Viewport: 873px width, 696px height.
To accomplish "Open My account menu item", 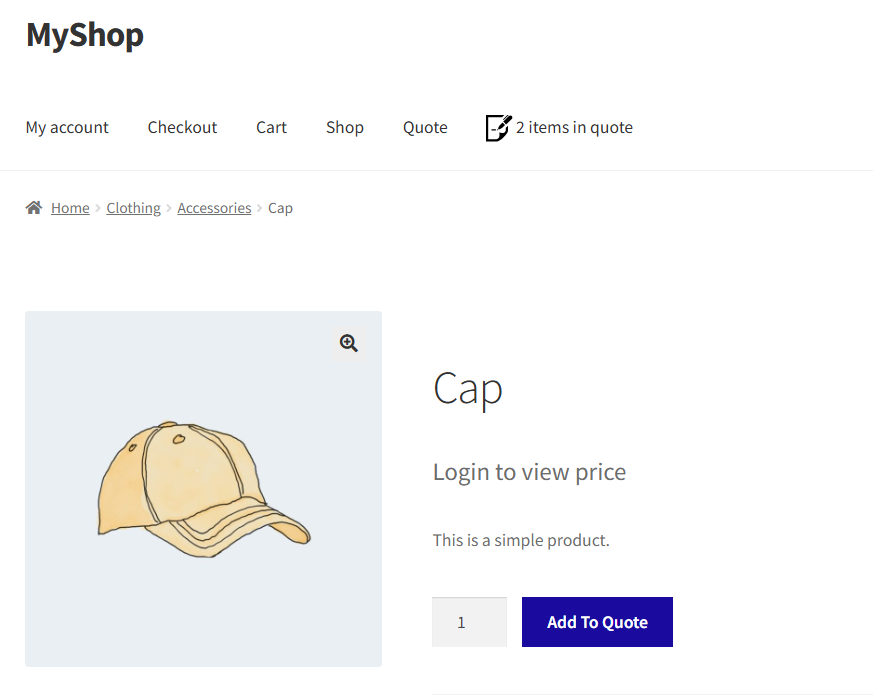I will [x=67, y=128].
